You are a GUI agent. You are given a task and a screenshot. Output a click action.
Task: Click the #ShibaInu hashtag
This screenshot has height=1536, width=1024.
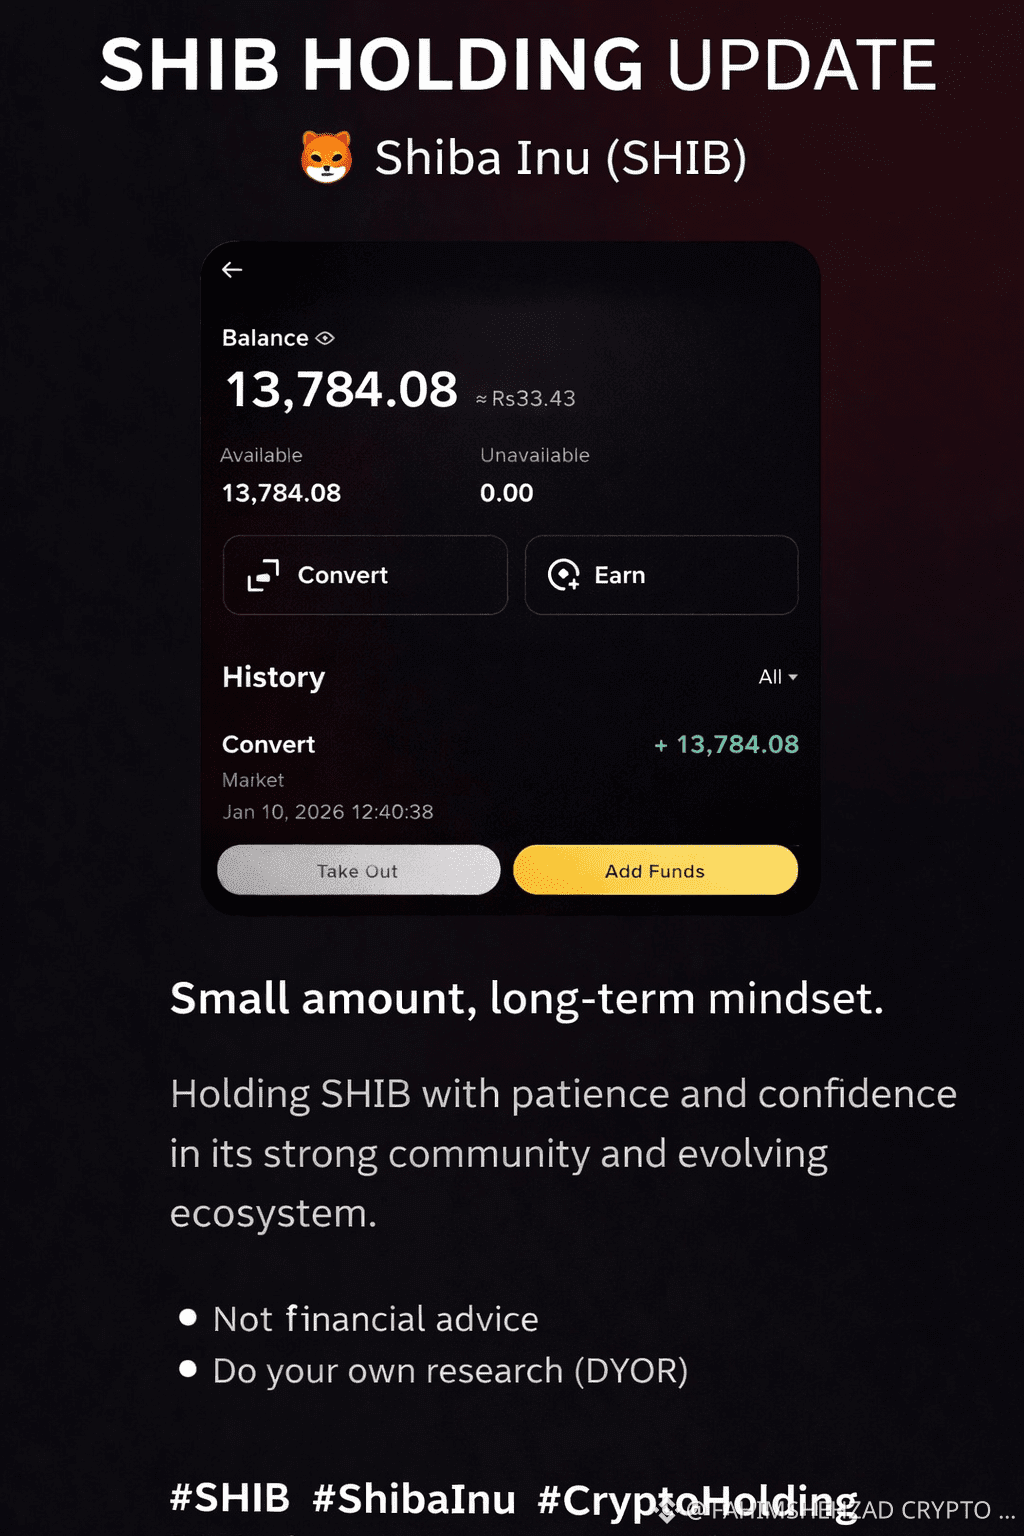coord(414,1498)
